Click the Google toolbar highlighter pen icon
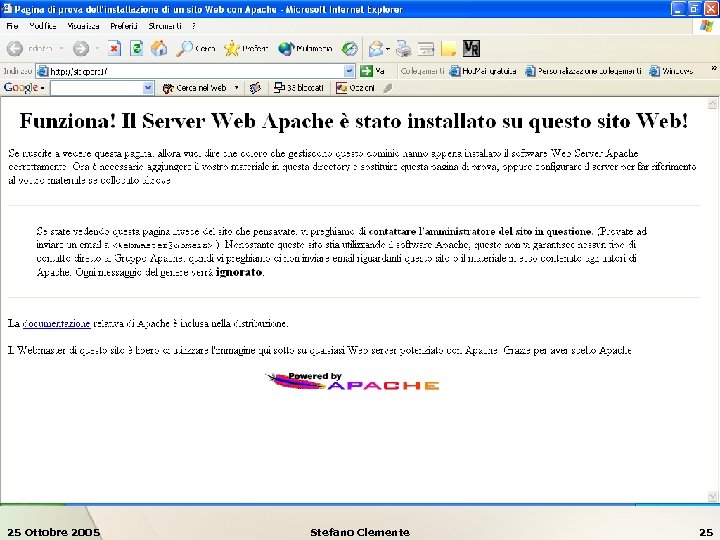 (388, 88)
